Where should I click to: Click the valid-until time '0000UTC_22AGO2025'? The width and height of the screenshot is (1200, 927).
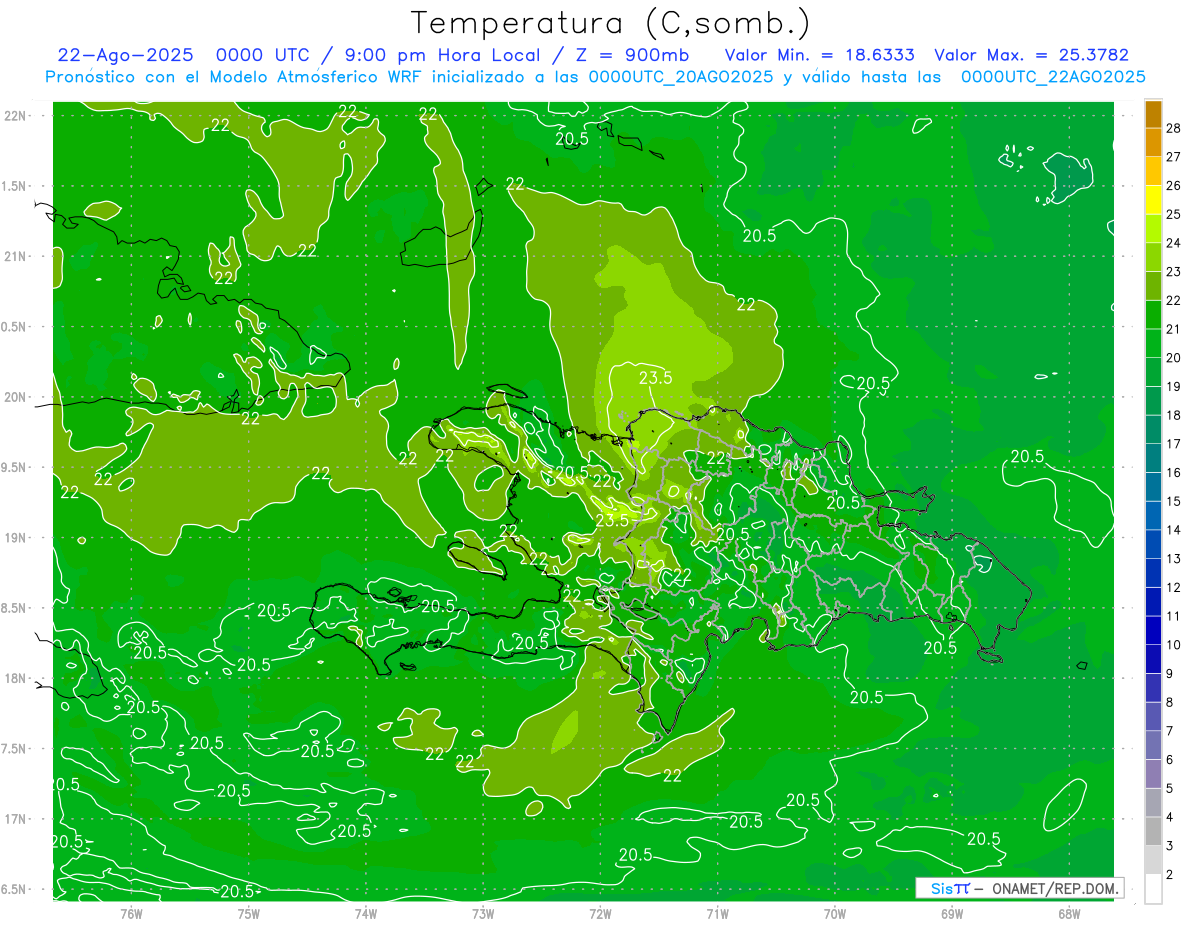(1053, 77)
